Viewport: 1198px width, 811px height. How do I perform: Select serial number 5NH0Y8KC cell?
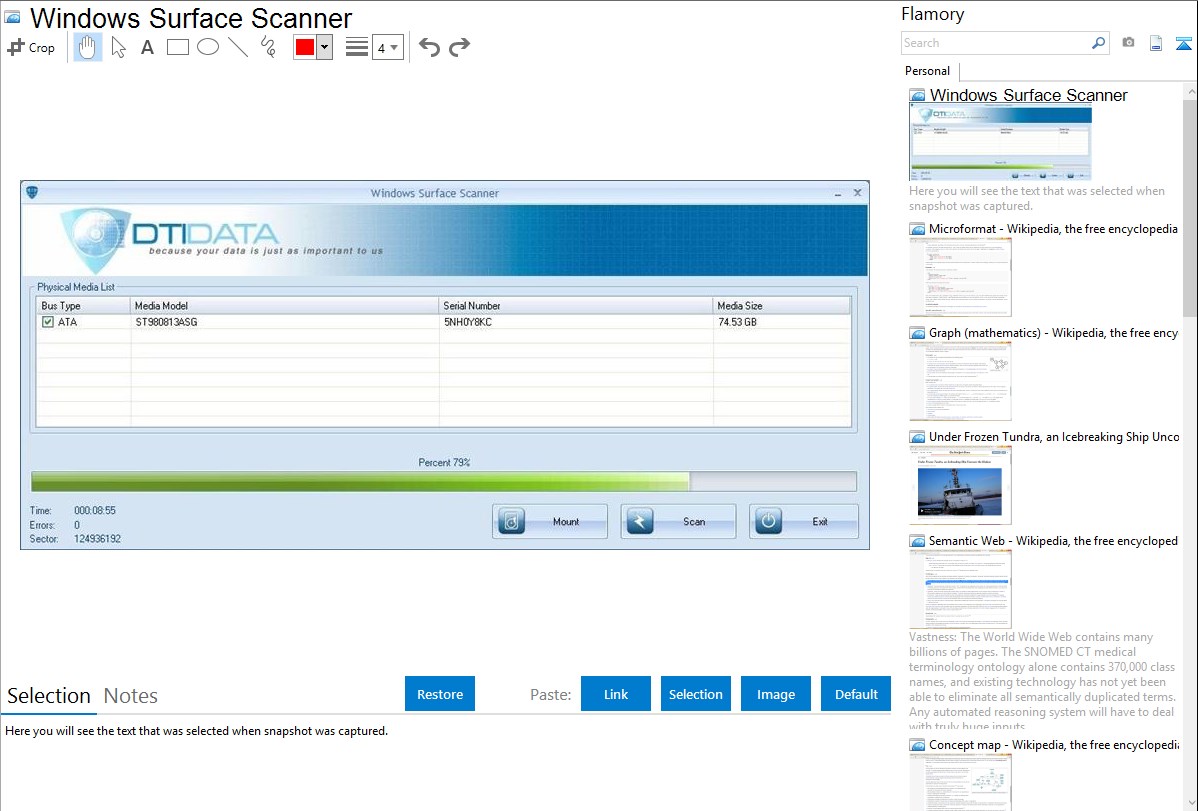[468, 322]
